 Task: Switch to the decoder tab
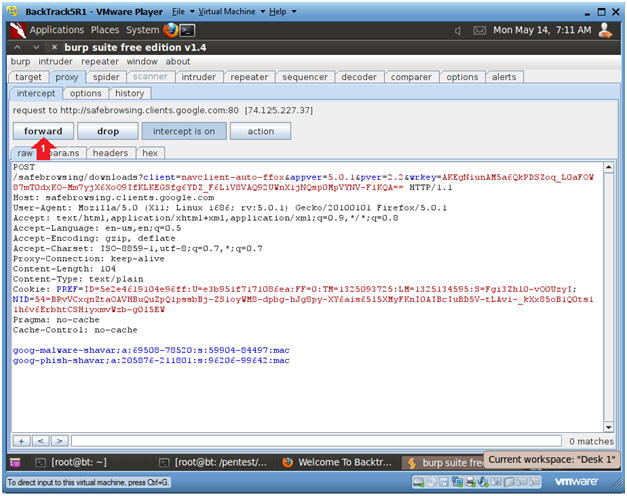(359, 77)
